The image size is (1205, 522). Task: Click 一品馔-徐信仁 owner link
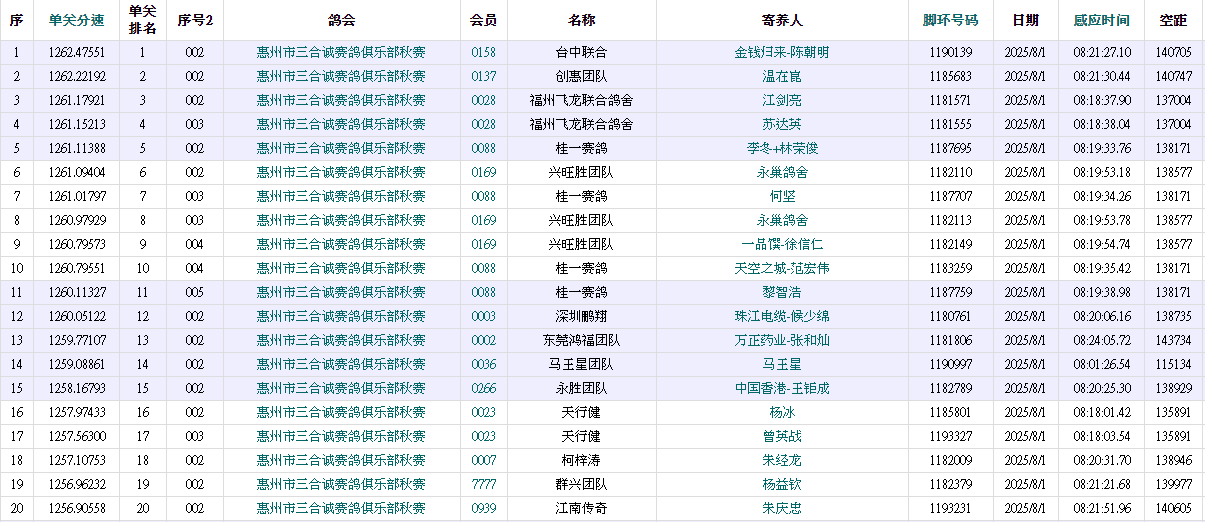pos(781,244)
